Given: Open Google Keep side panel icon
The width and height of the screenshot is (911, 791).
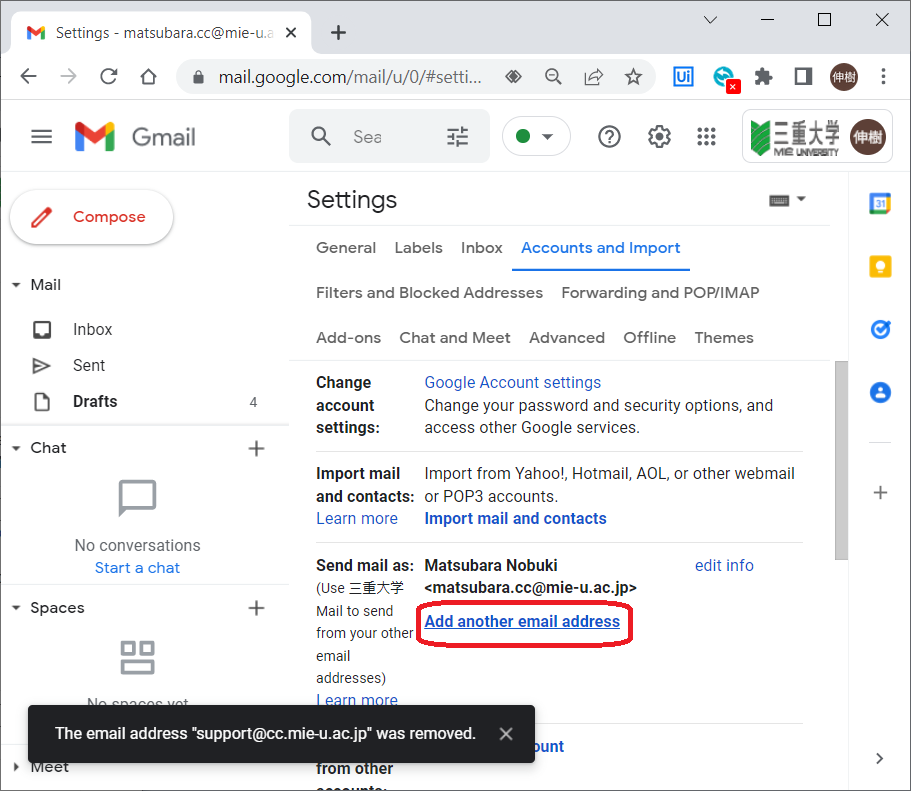Looking at the screenshot, I should click(x=880, y=267).
